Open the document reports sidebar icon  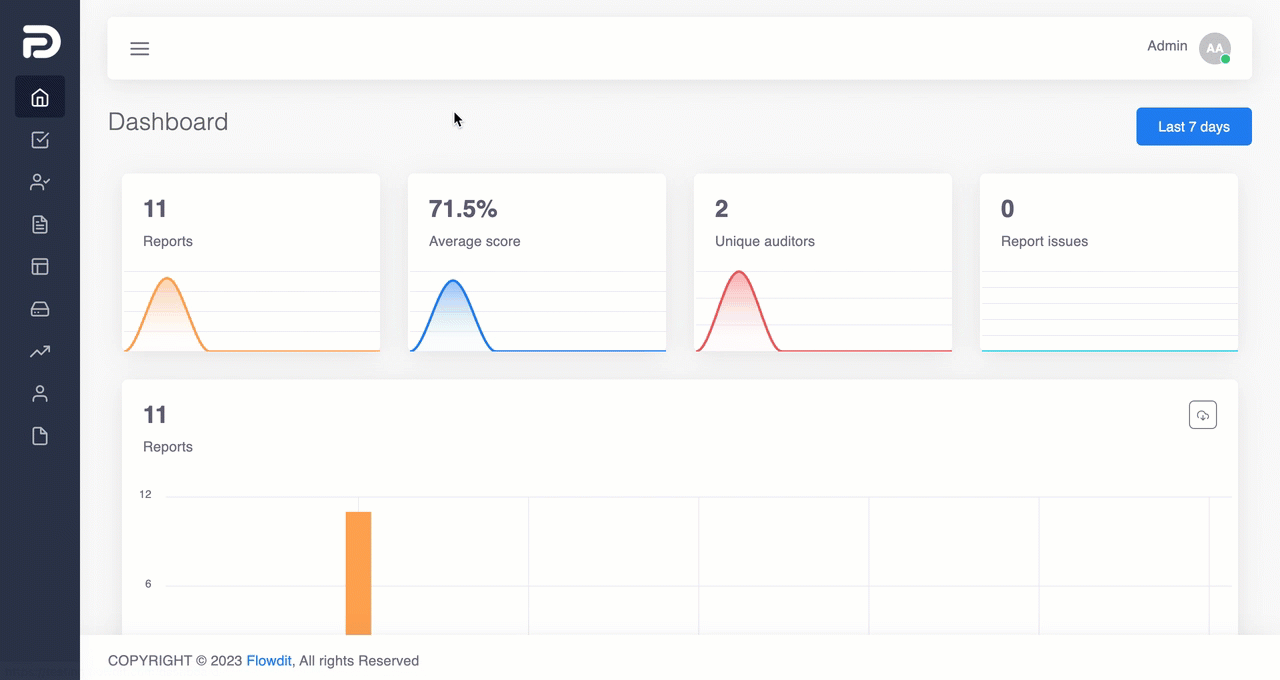coord(40,224)
